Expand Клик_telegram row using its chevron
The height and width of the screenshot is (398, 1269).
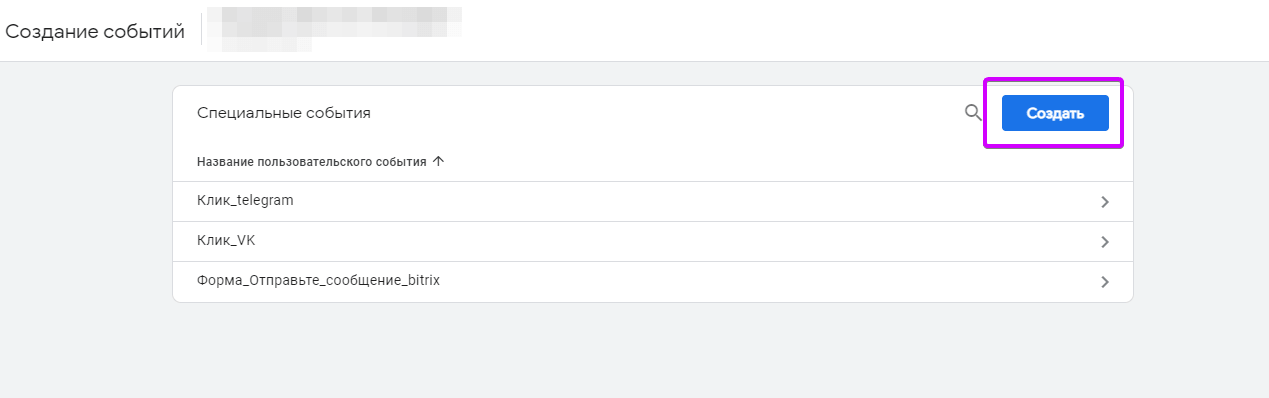[1105, 201]
